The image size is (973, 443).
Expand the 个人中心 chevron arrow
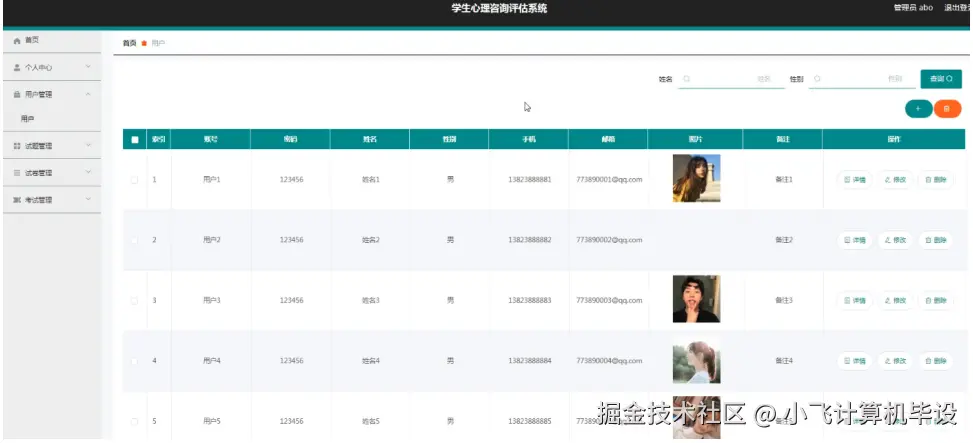[88, 66]
